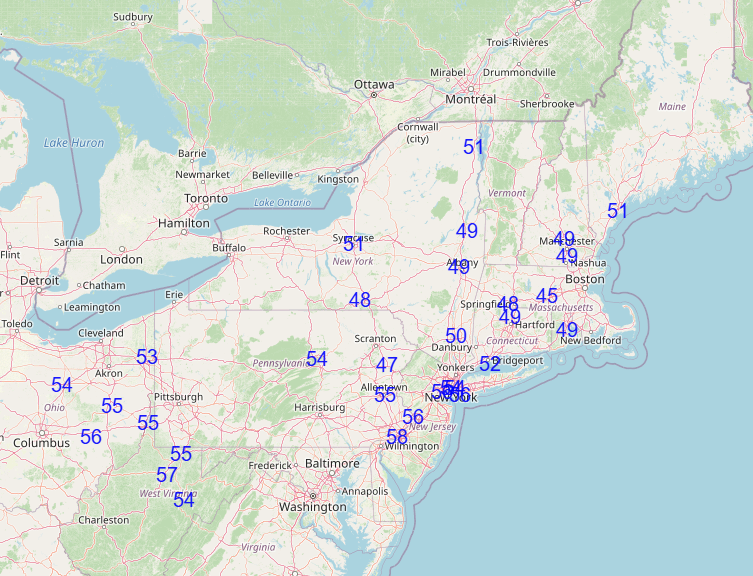Select the 58 reading near Wilmington
This screenshot has height=576, width=753.
[x=397, y=436]
